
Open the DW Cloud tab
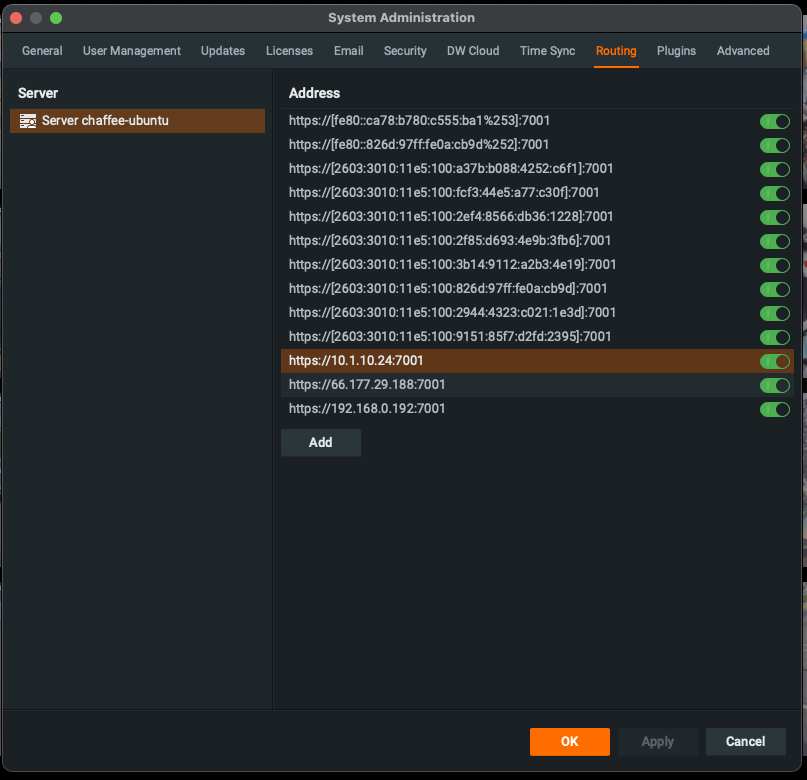(x=473, y=51)
